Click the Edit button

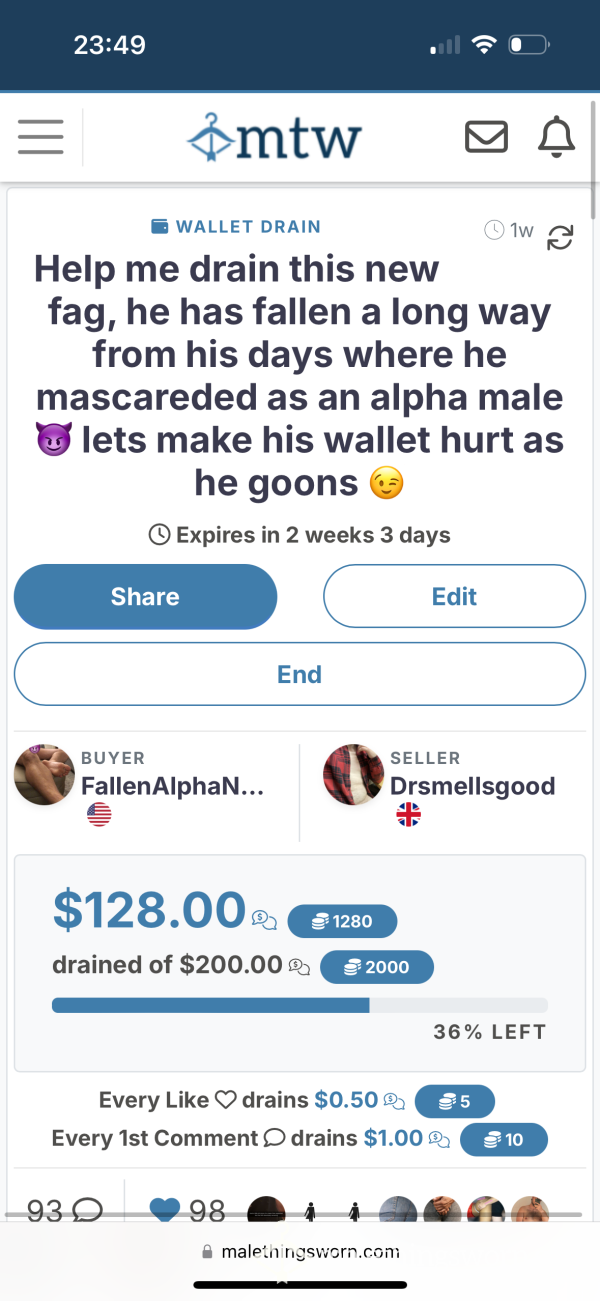click(x=454, y=597)
